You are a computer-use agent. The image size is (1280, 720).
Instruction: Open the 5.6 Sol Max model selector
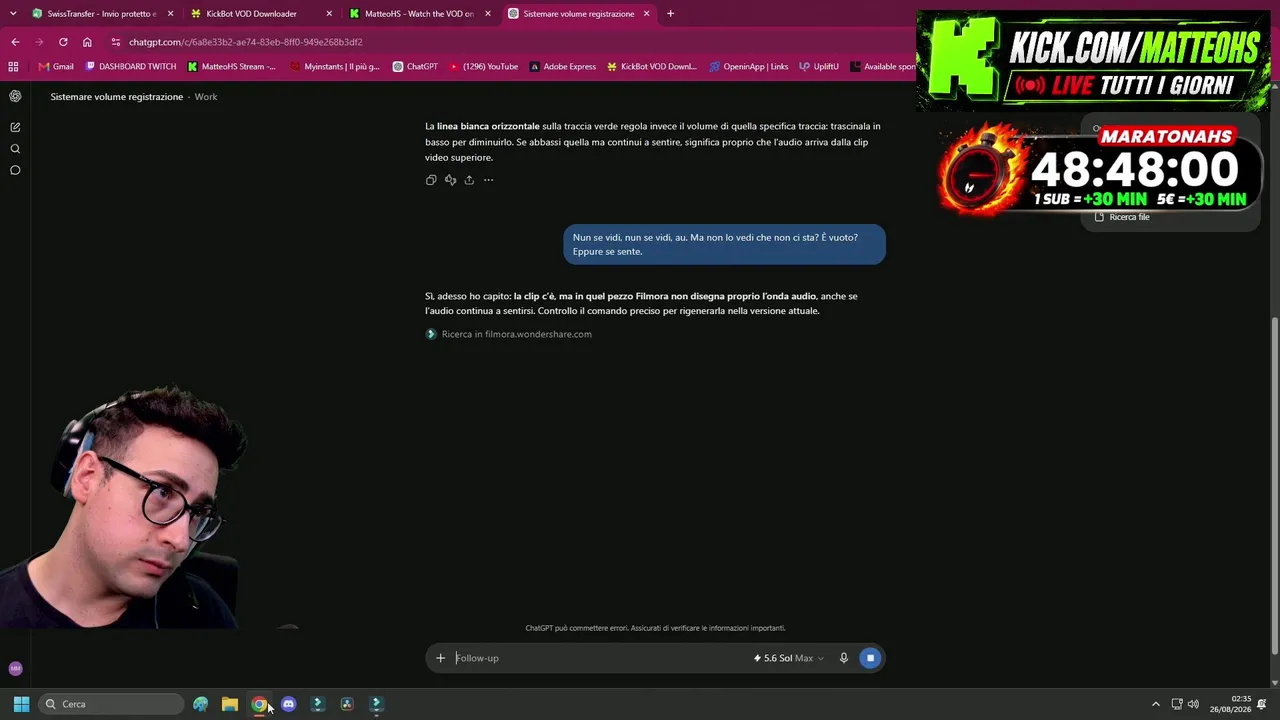tap(789, 658)
